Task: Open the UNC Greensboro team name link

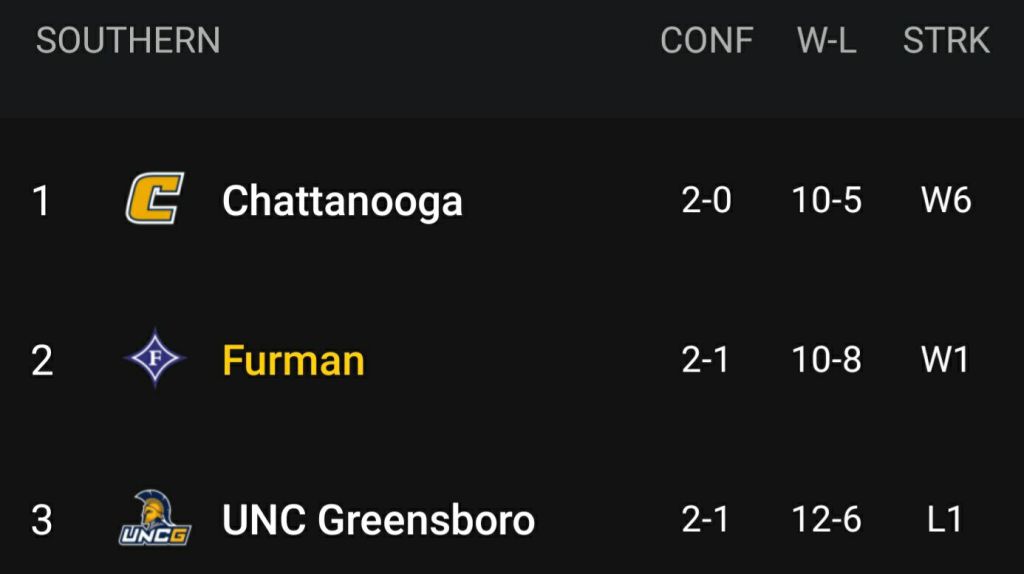Action: (378, 520)
